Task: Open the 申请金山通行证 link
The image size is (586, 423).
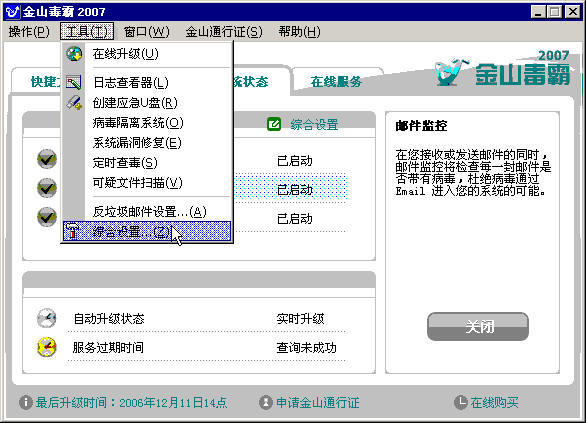Action: click(x=318, y=402)
